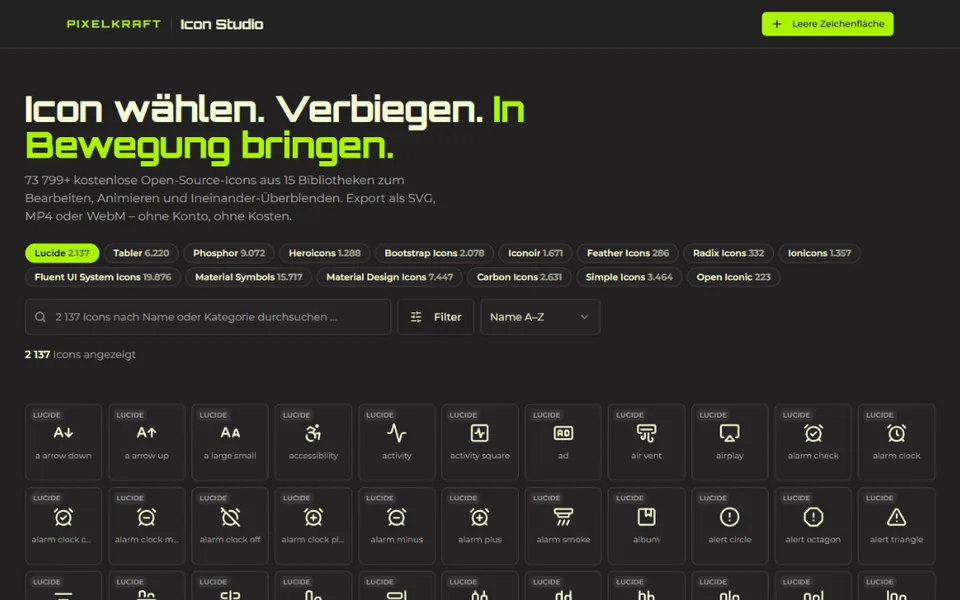The height and width of the screenshot is (600, 960).
Task: Focus the icon search field
Action: [x=208, y=317]
